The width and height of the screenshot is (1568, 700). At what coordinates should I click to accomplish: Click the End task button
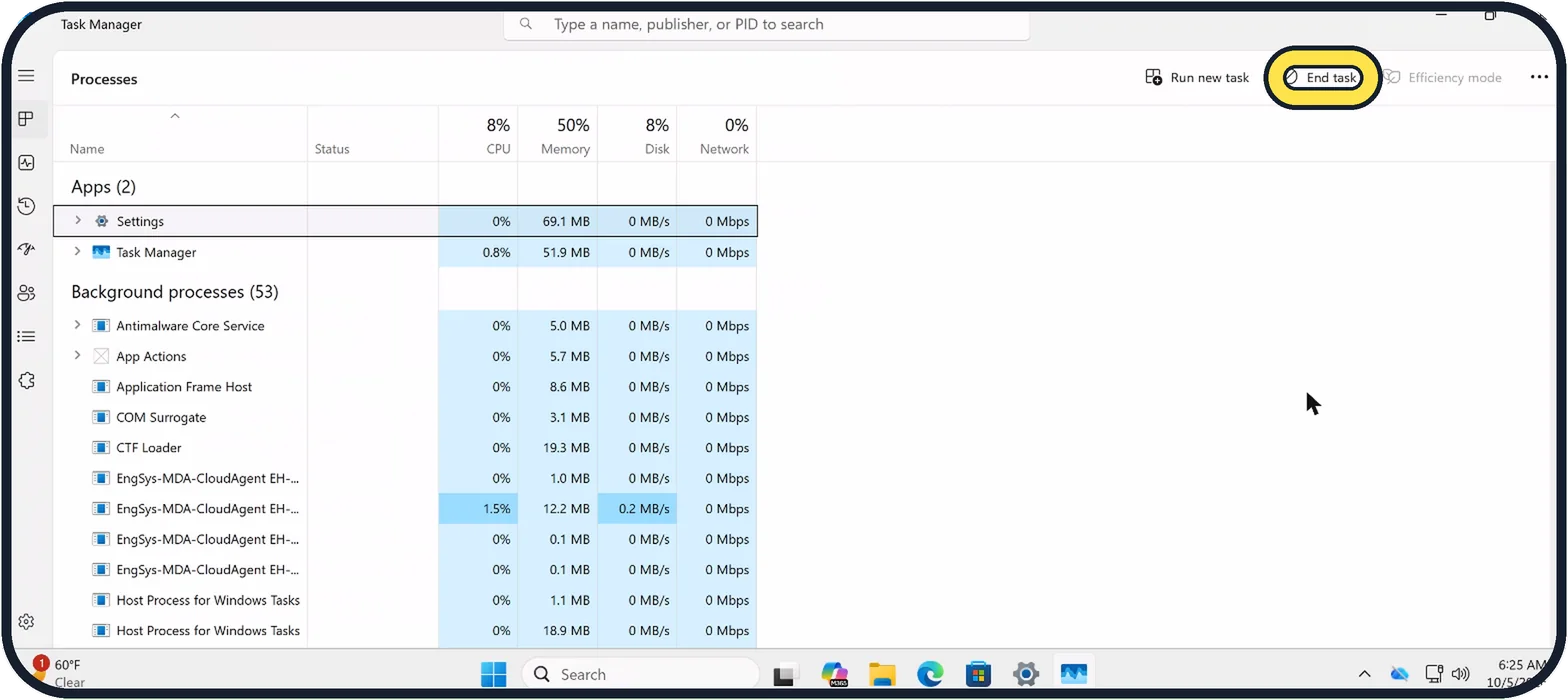click(1322, 77)
